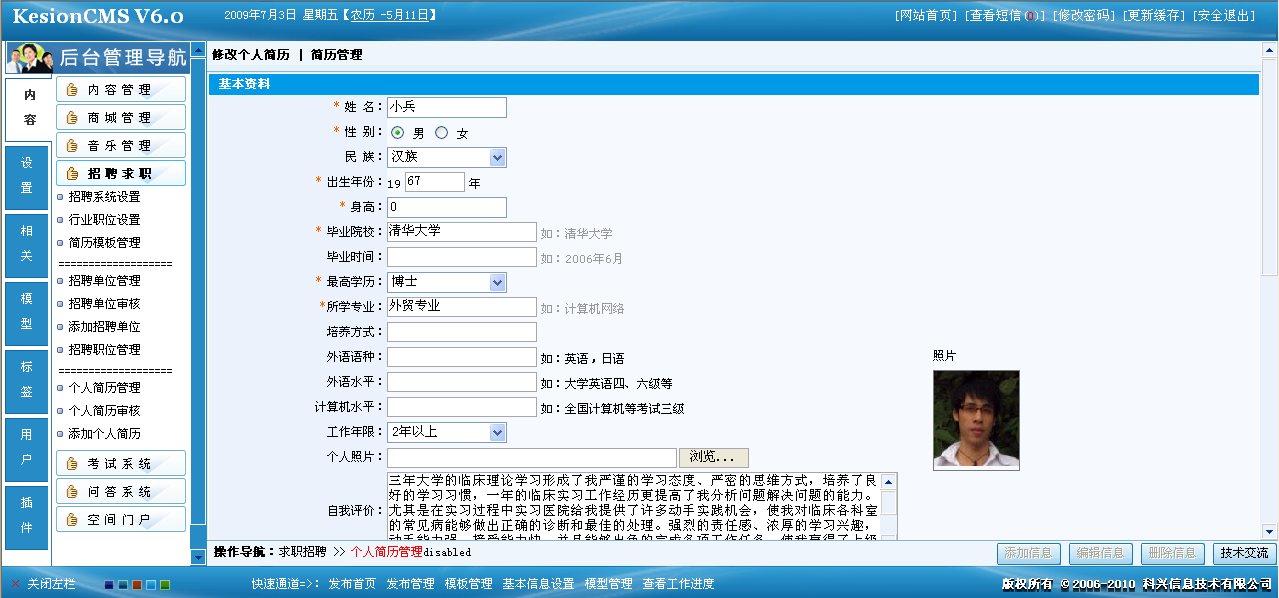The image size is (1279, 598).
Task: Click the 浏览... photo button
Action: (714, 457)
